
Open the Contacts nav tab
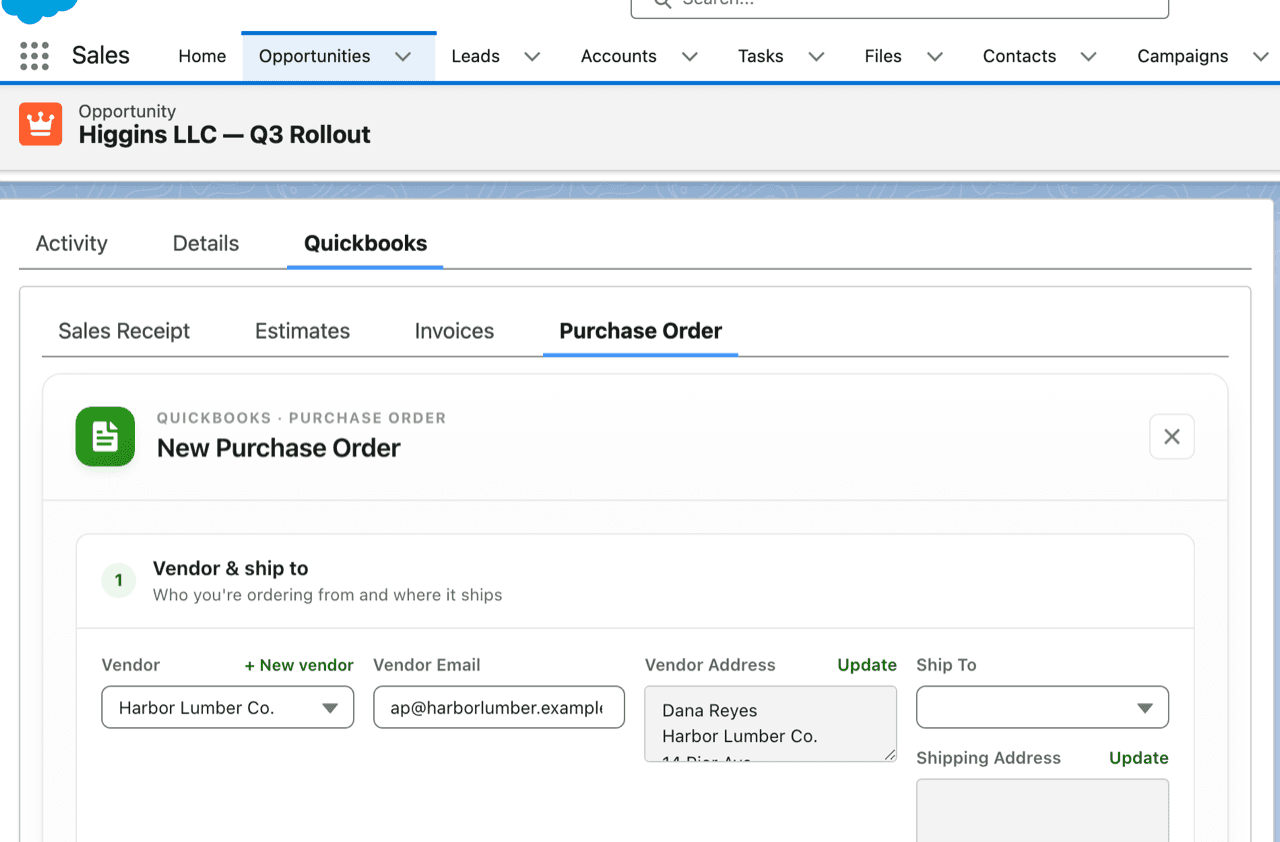coord(1019,56)
